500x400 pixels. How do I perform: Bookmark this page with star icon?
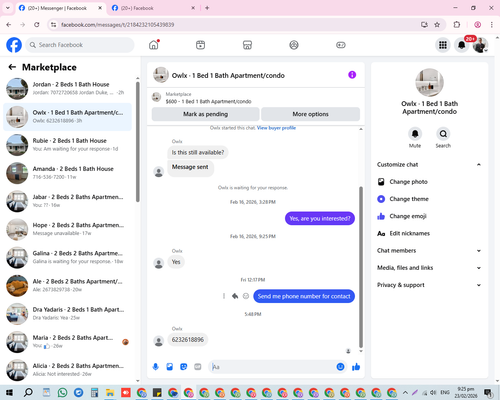(x=437, y=25)
